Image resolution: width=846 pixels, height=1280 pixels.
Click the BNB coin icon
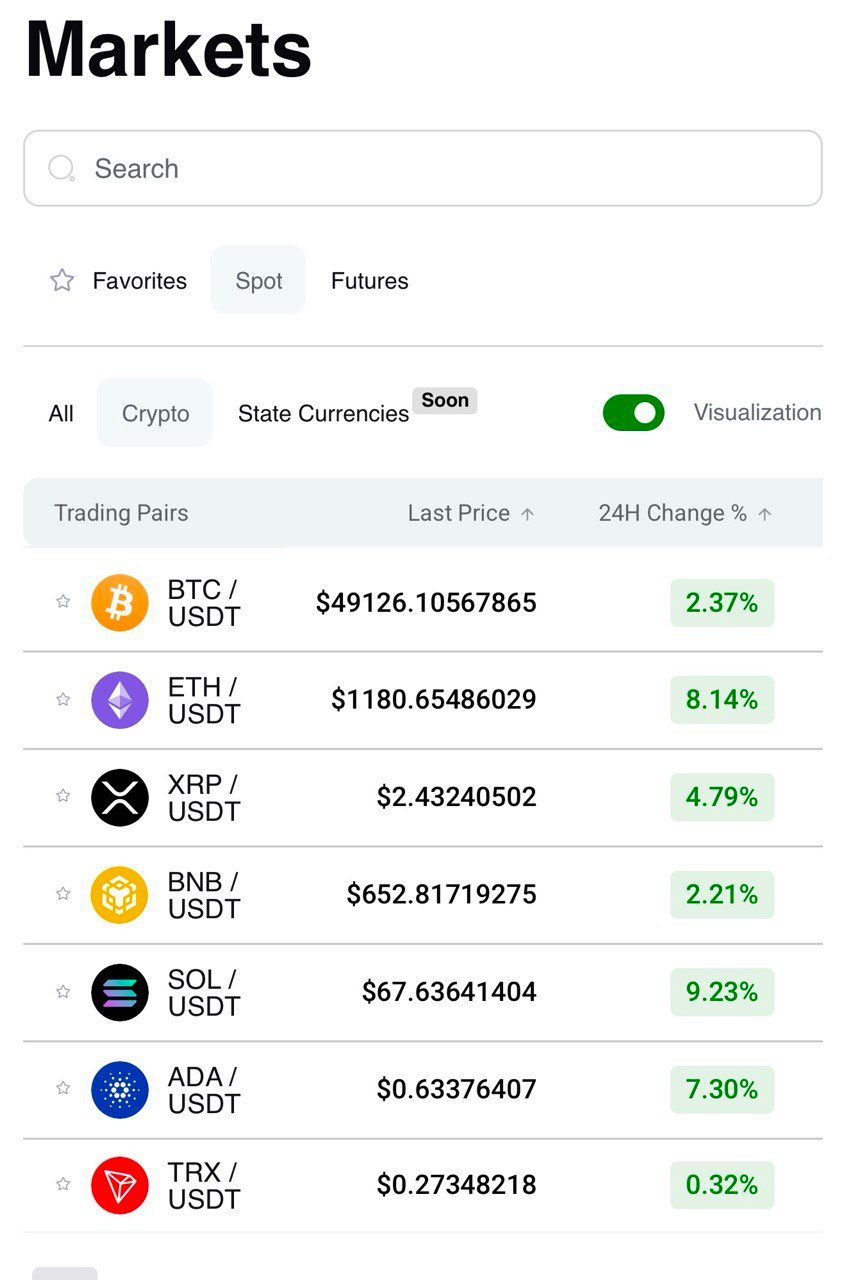pyautogui.click(x=120, y=894)
